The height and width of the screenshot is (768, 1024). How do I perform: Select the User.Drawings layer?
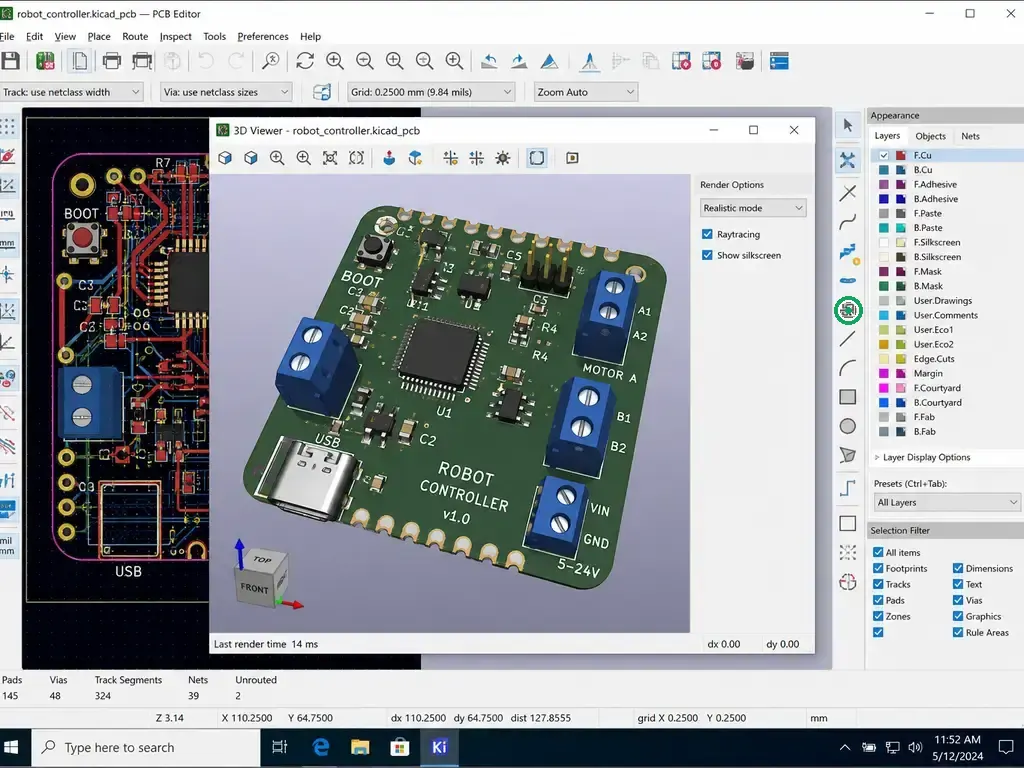tap(947, 300)
